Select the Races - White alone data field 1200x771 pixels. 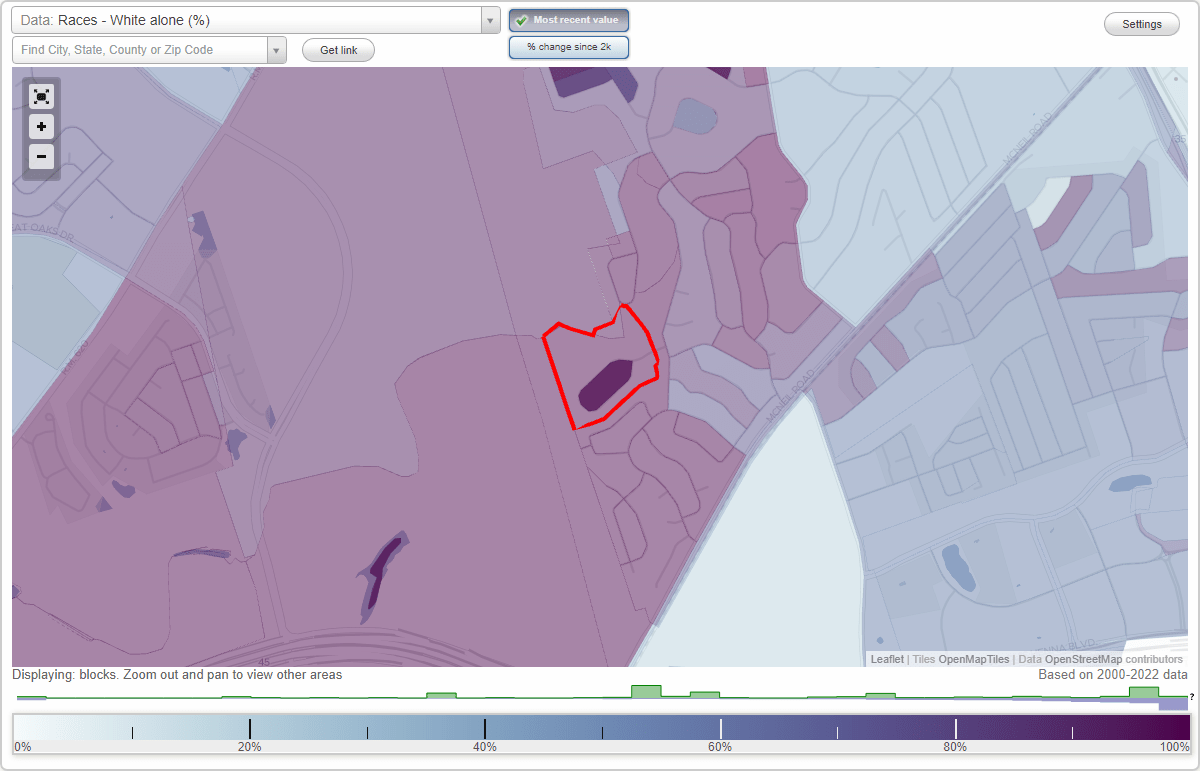click(x=246, y=20)
